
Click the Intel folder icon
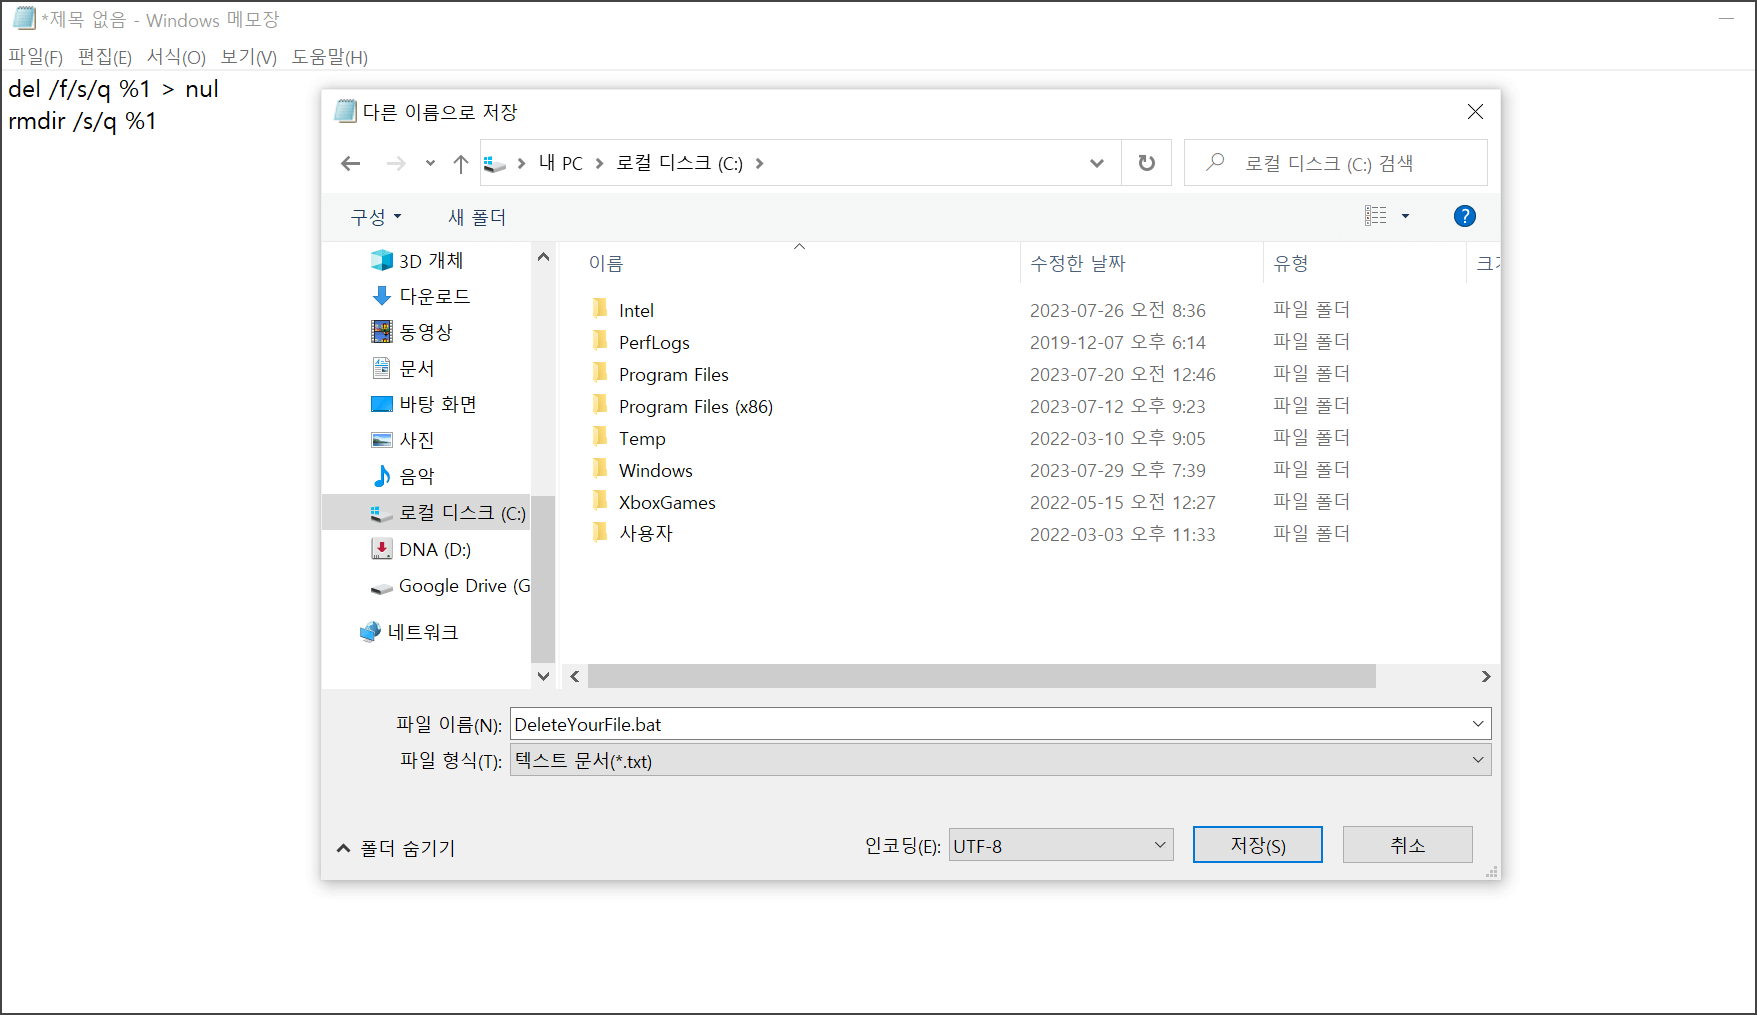[x=600, y=309]
